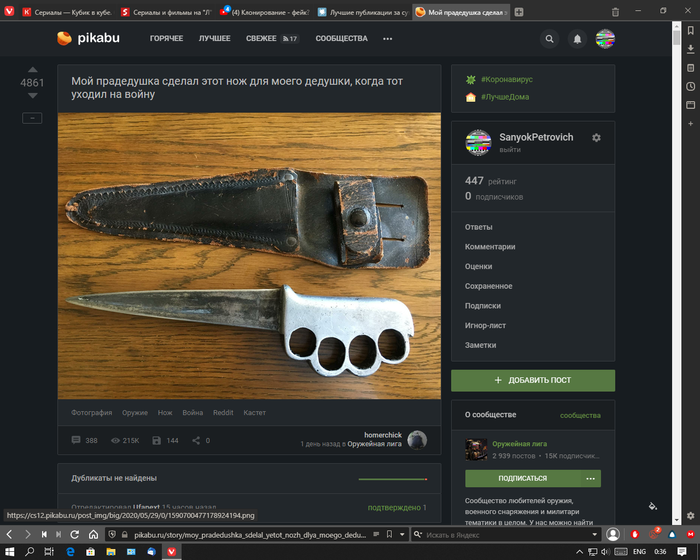
Task: Open the tracker blocker shield icon
Action: pos(112,534)
